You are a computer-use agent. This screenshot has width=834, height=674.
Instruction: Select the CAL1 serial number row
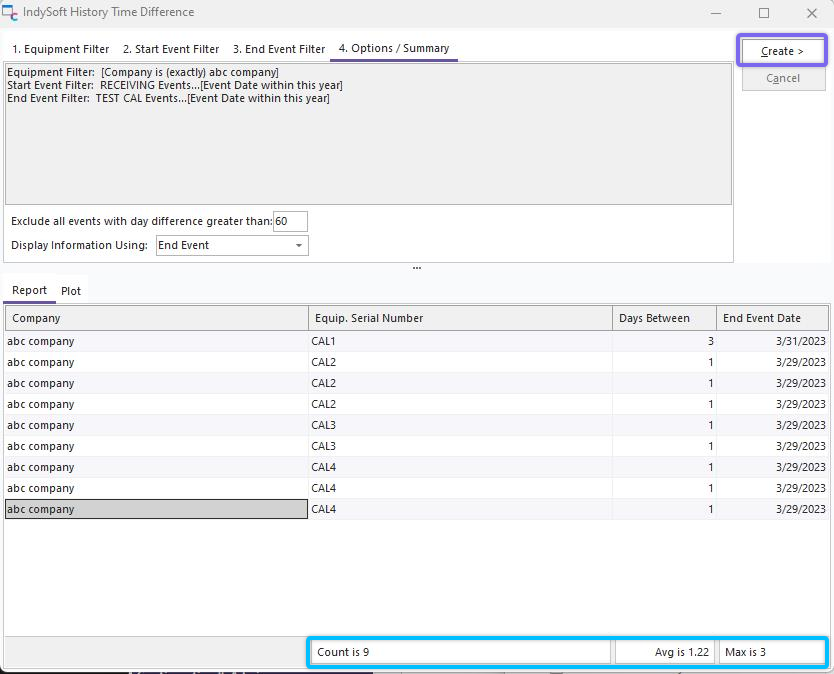460,341
